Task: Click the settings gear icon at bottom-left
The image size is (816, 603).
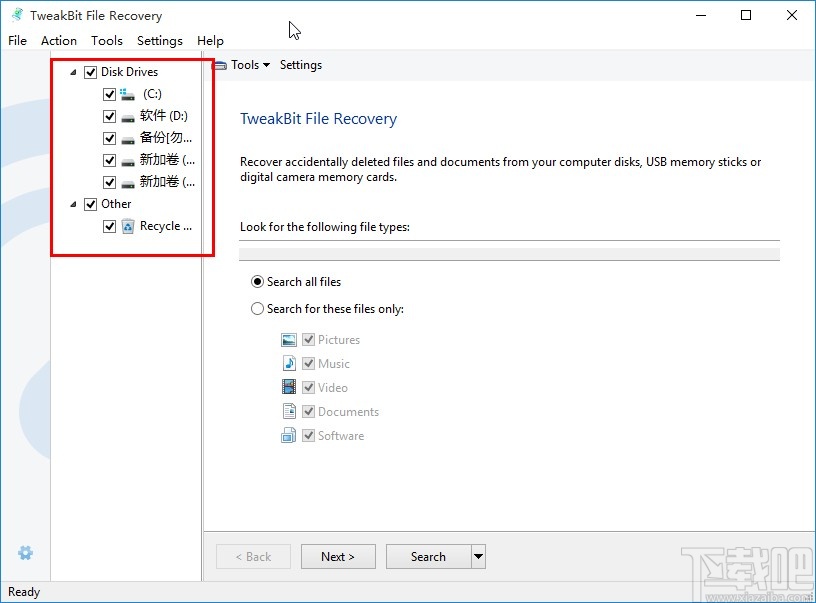Action: pos(26,553)
